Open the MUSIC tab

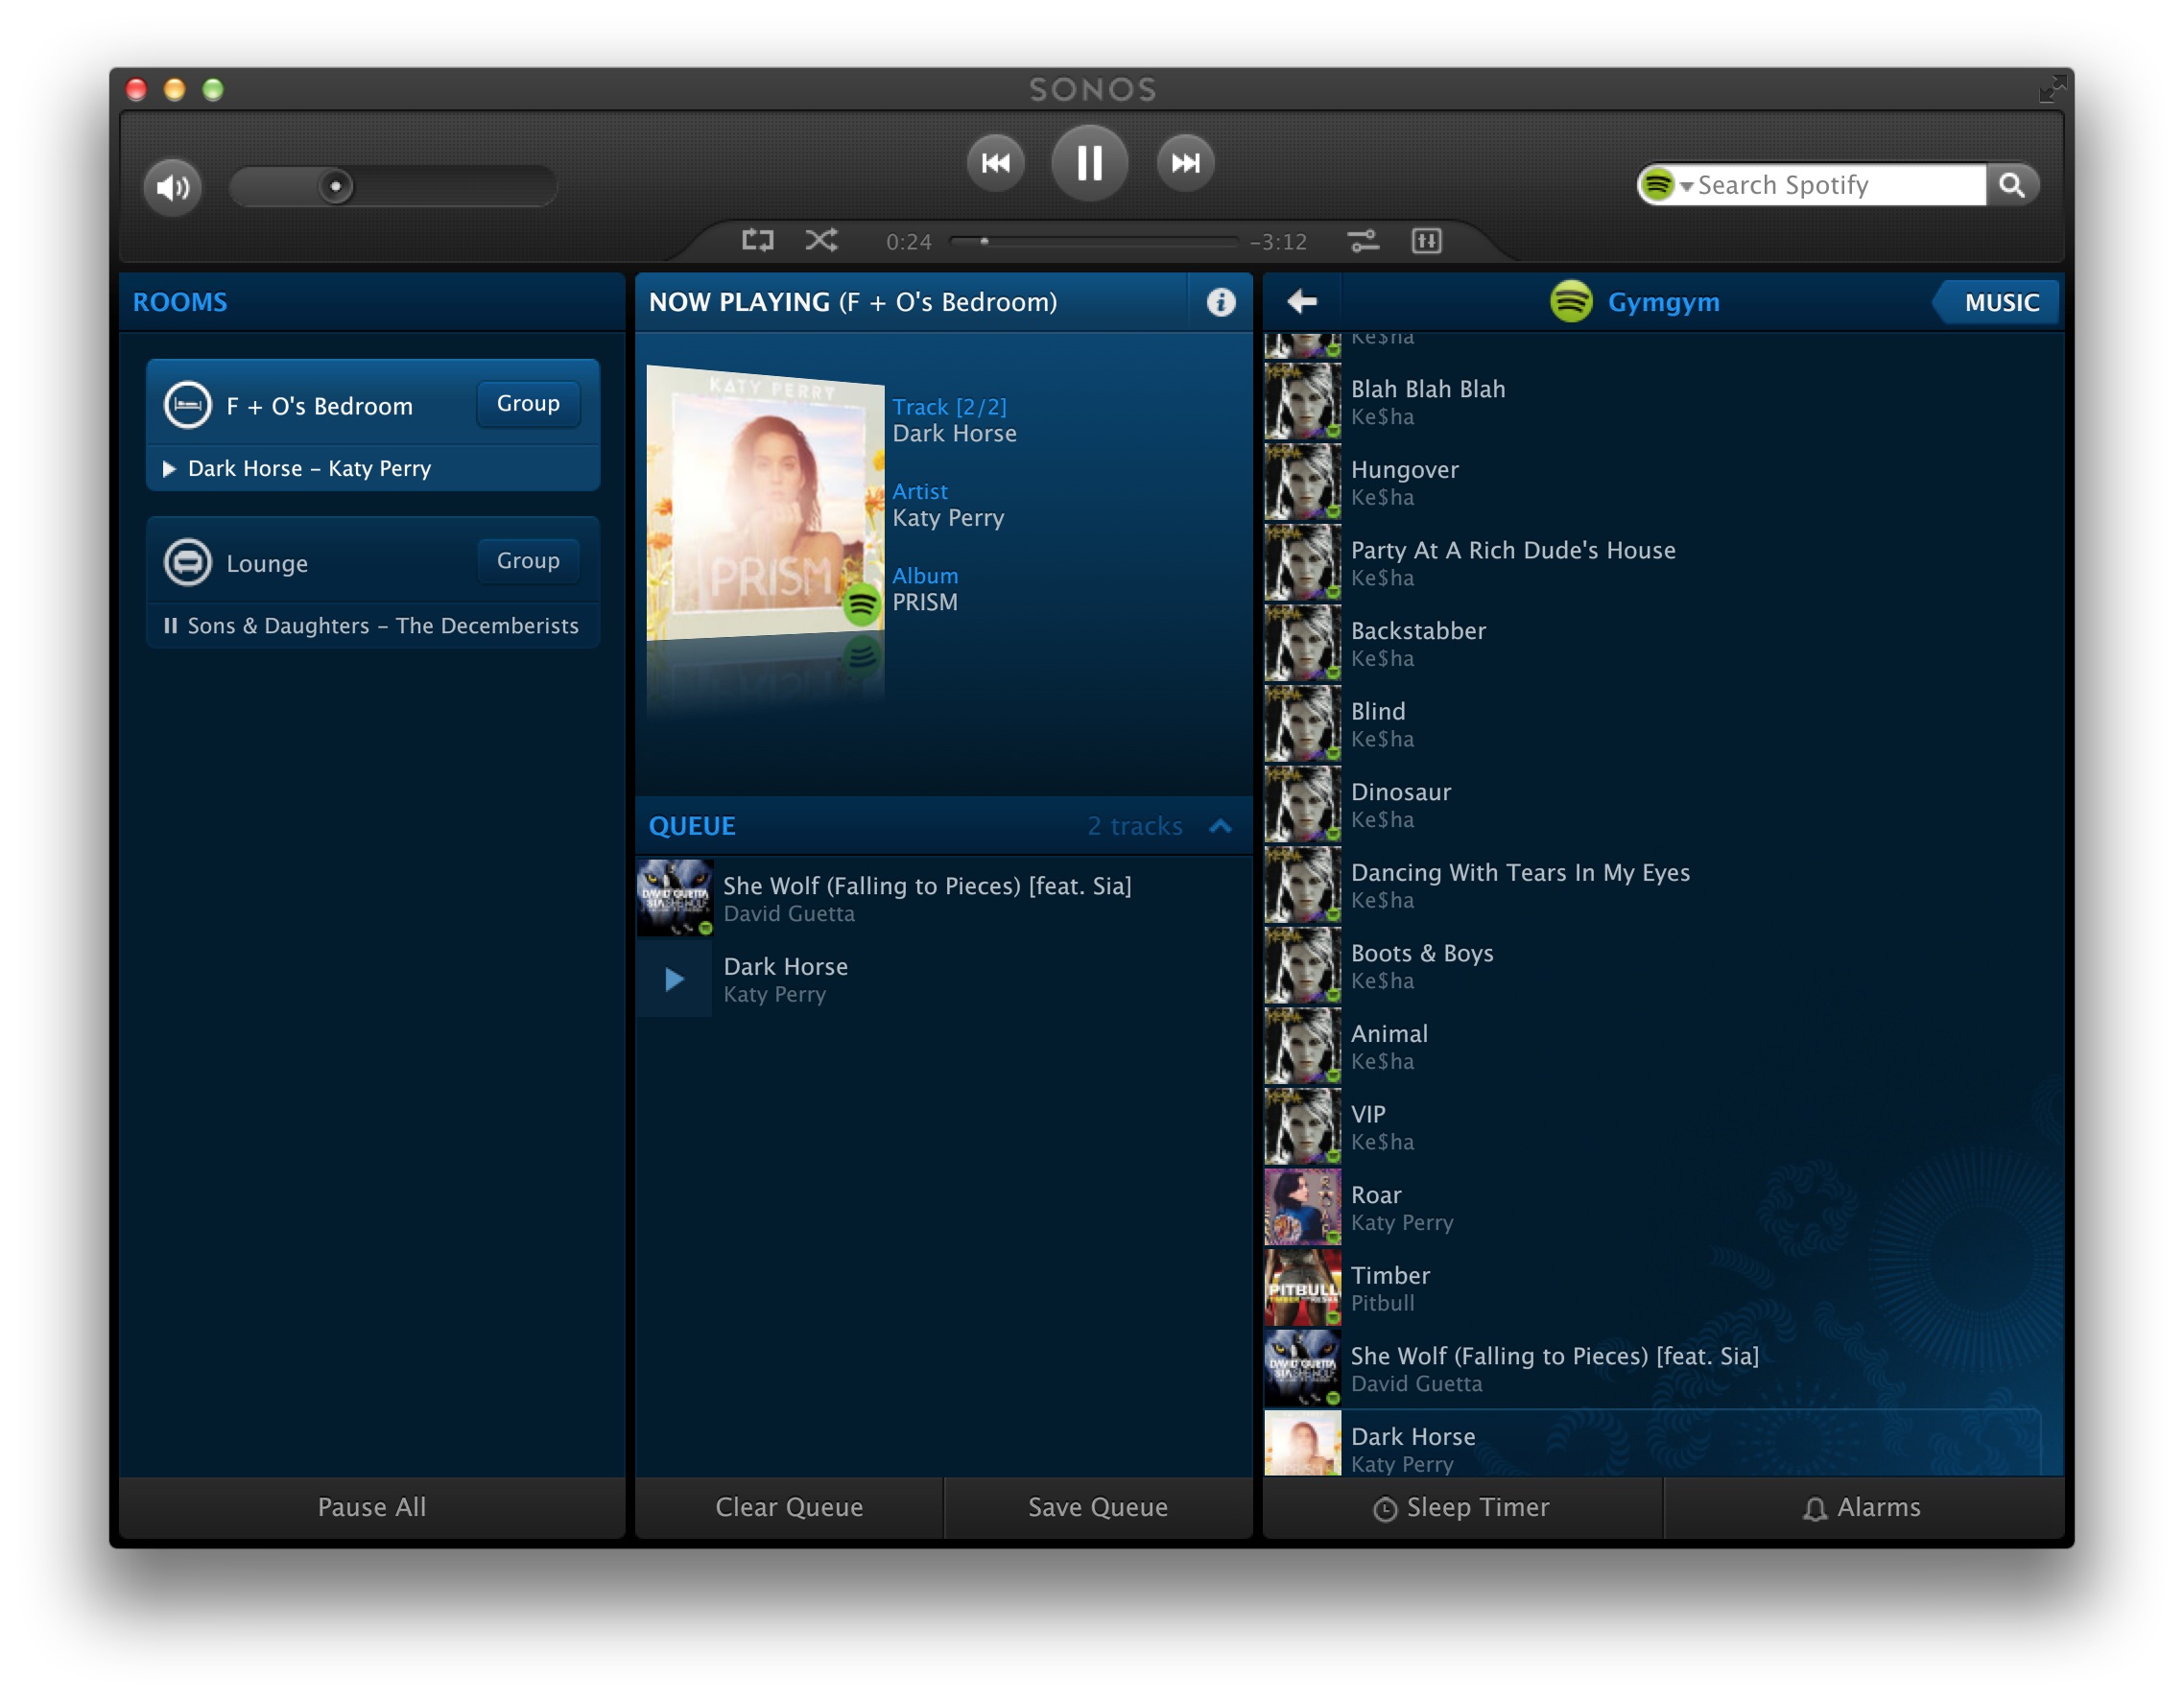pos(1997,302)
